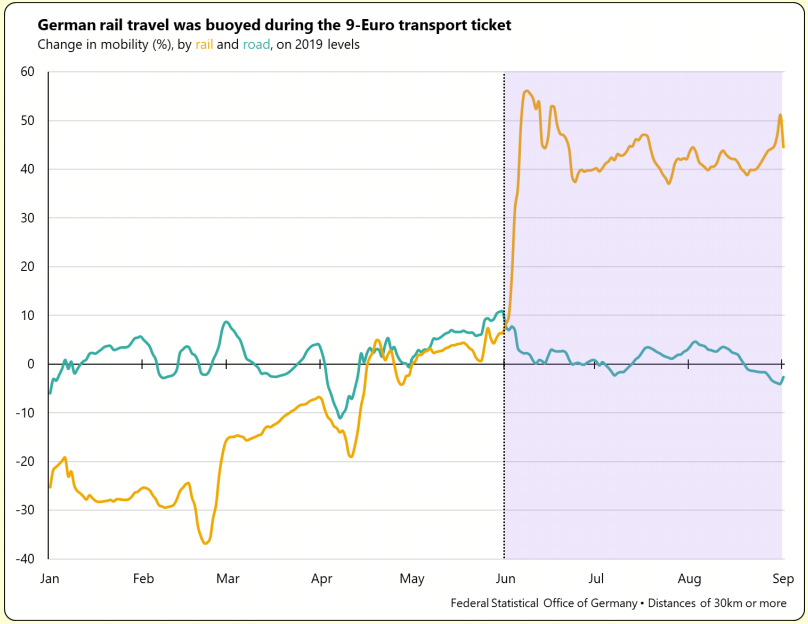Click the -40 y-axis label

(24, 559)
